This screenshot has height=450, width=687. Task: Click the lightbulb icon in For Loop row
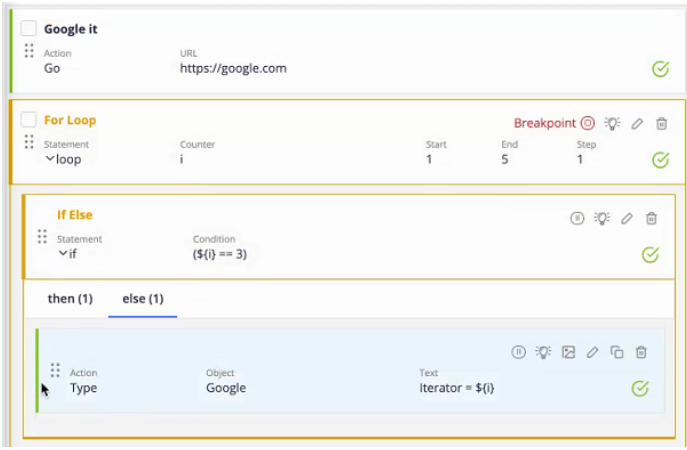click(612, 124)
